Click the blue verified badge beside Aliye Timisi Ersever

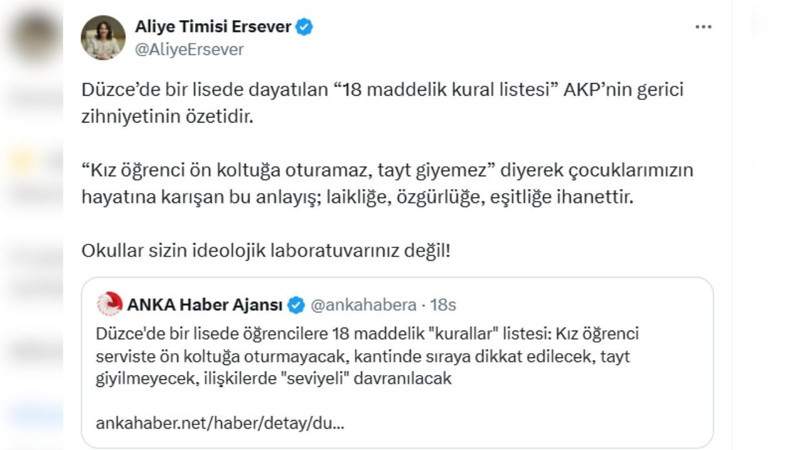pyautogui.click(x=304, y=27)
